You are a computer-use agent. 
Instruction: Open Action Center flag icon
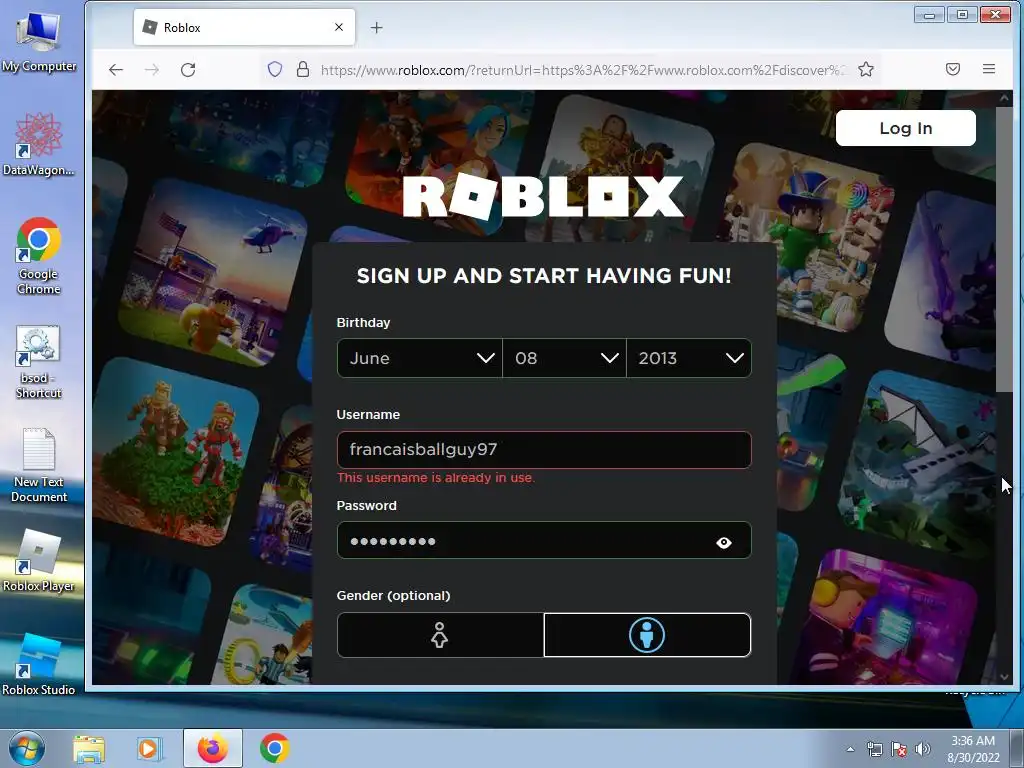pyautogui.click(x=899, y=750)
